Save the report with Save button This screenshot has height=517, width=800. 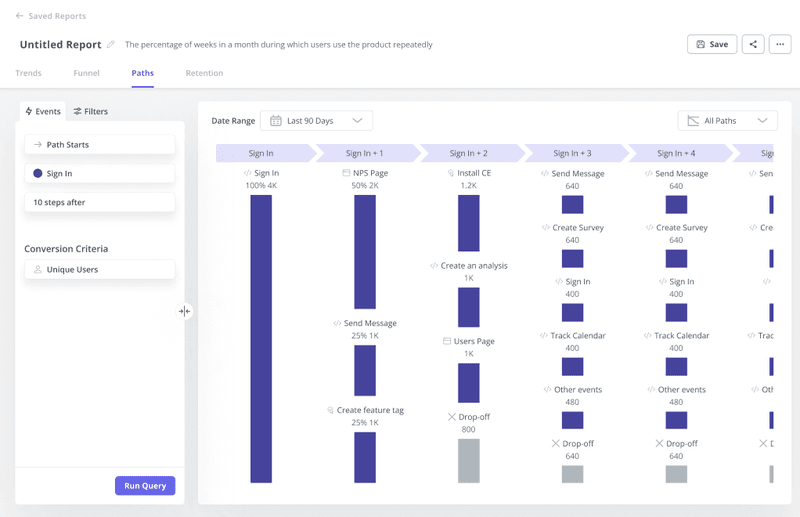coord(712,44)
